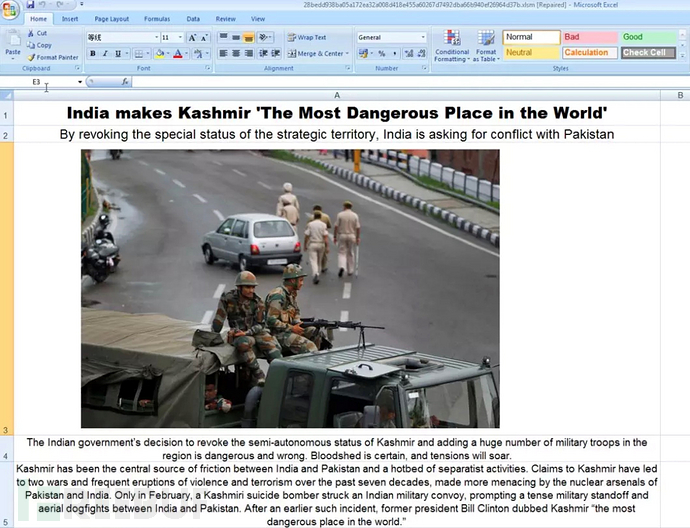Open Clipboard pane dialog launcher

click(x=77, y=68)
